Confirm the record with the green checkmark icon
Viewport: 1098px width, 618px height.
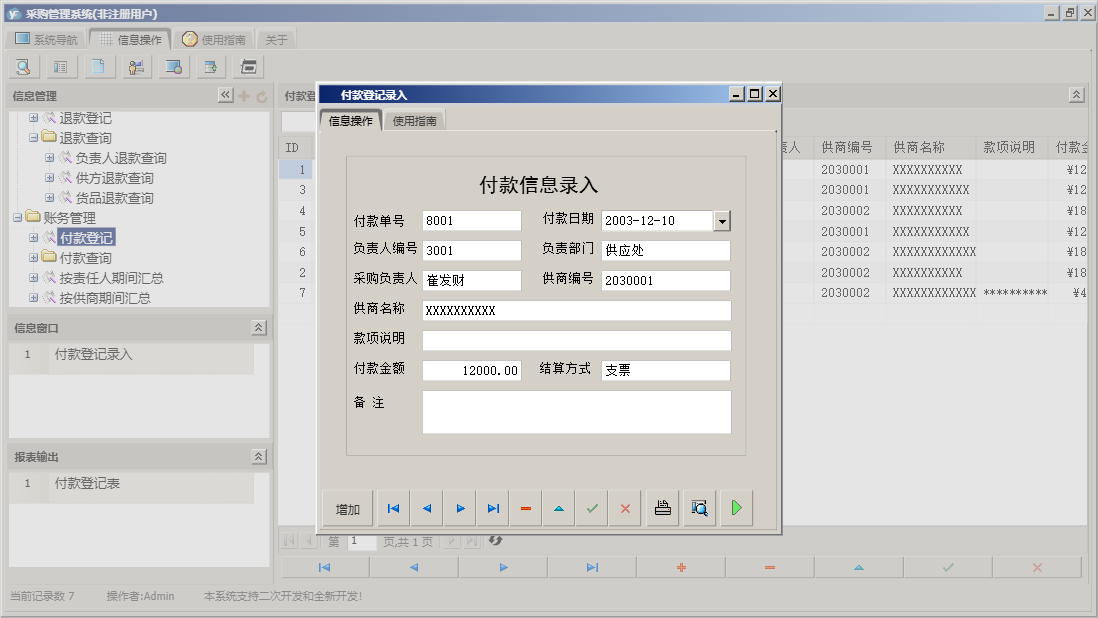tap(591, 507)
